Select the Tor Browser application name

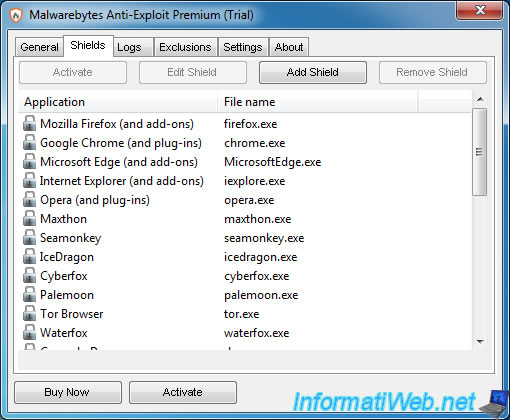point(72,314)
